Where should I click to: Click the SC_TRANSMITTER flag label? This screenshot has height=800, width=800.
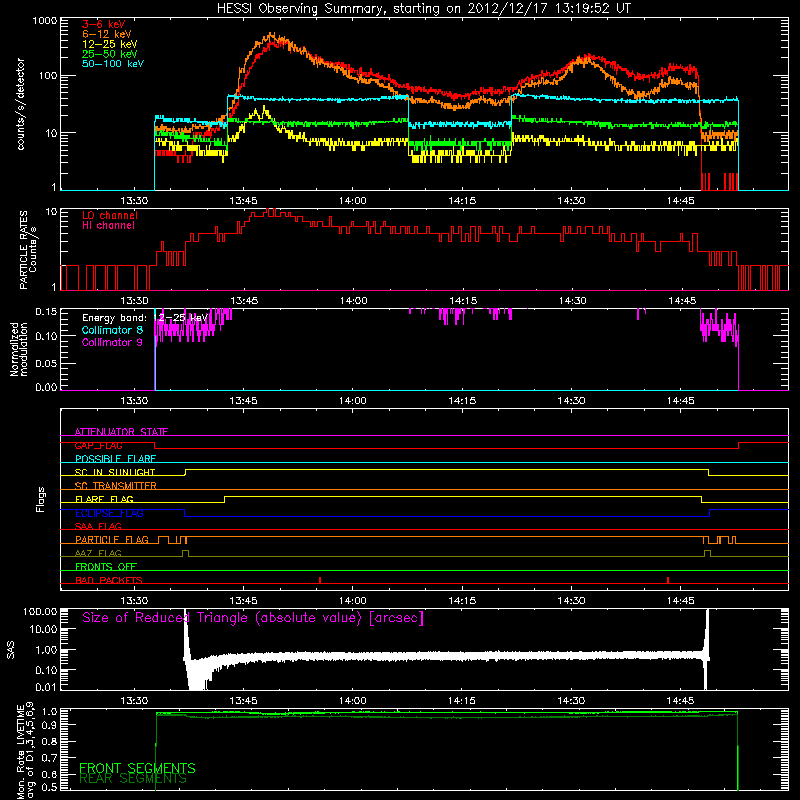point(116,486)
